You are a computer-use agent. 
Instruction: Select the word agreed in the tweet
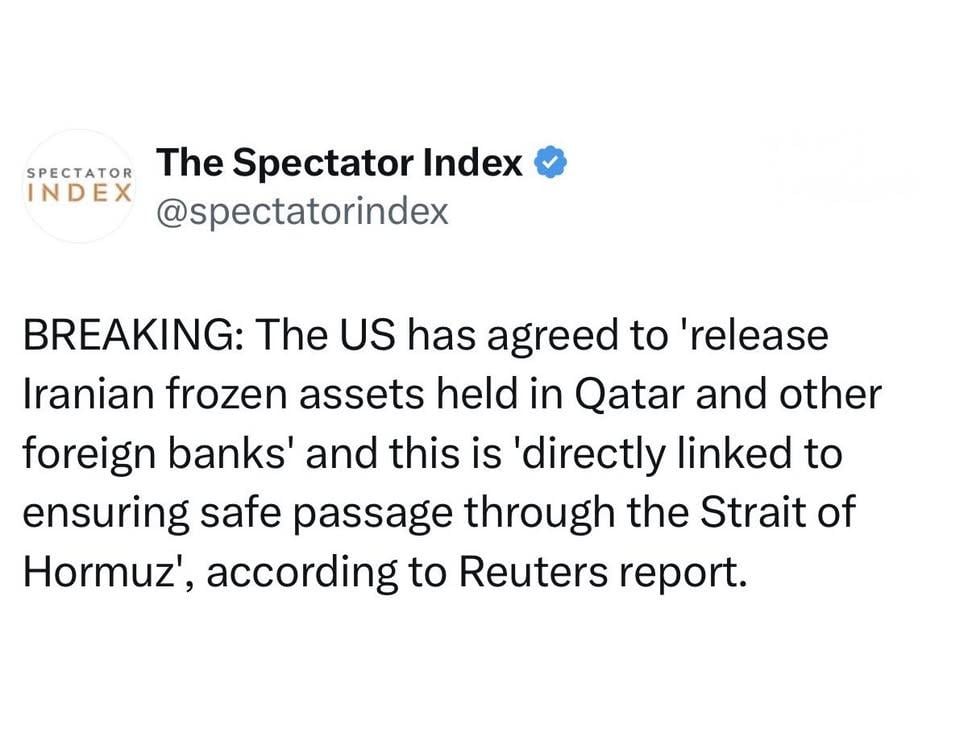(x=554, y=337)
